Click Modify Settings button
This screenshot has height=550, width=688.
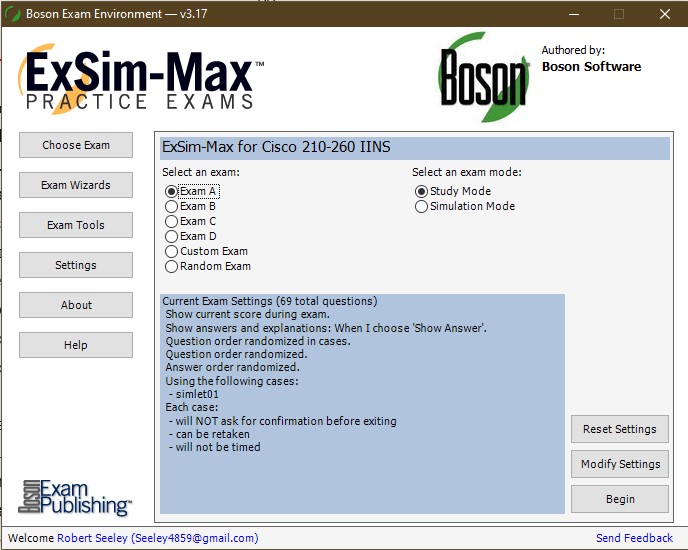(x=620, y=464)
